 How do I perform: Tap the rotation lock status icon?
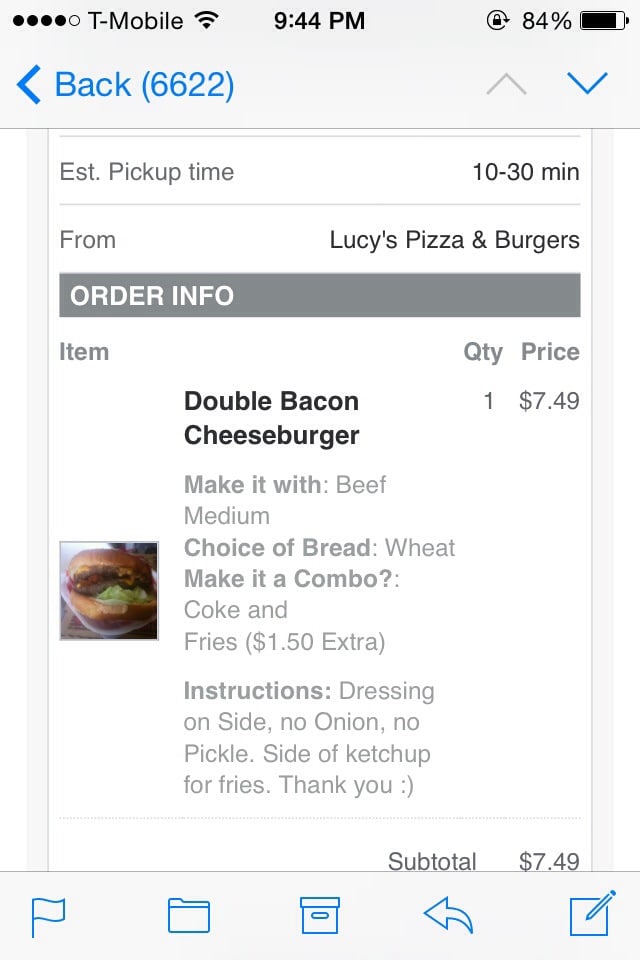coord(497,20)
